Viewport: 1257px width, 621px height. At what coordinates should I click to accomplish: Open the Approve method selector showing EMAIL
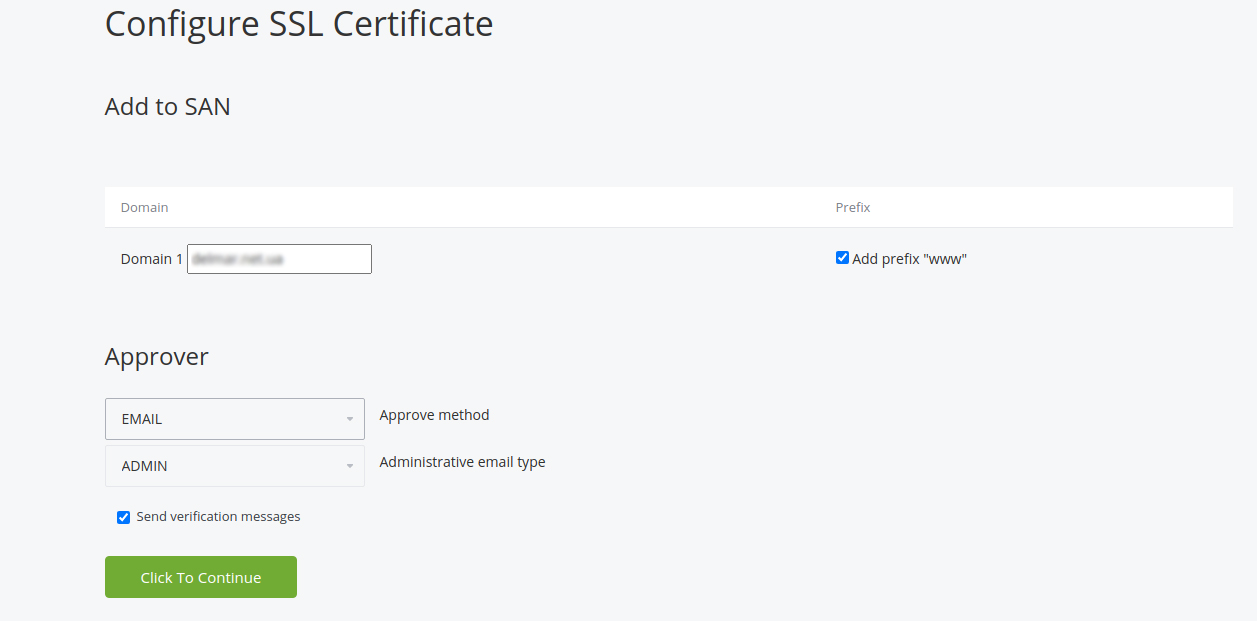click(x=234, y=418)
